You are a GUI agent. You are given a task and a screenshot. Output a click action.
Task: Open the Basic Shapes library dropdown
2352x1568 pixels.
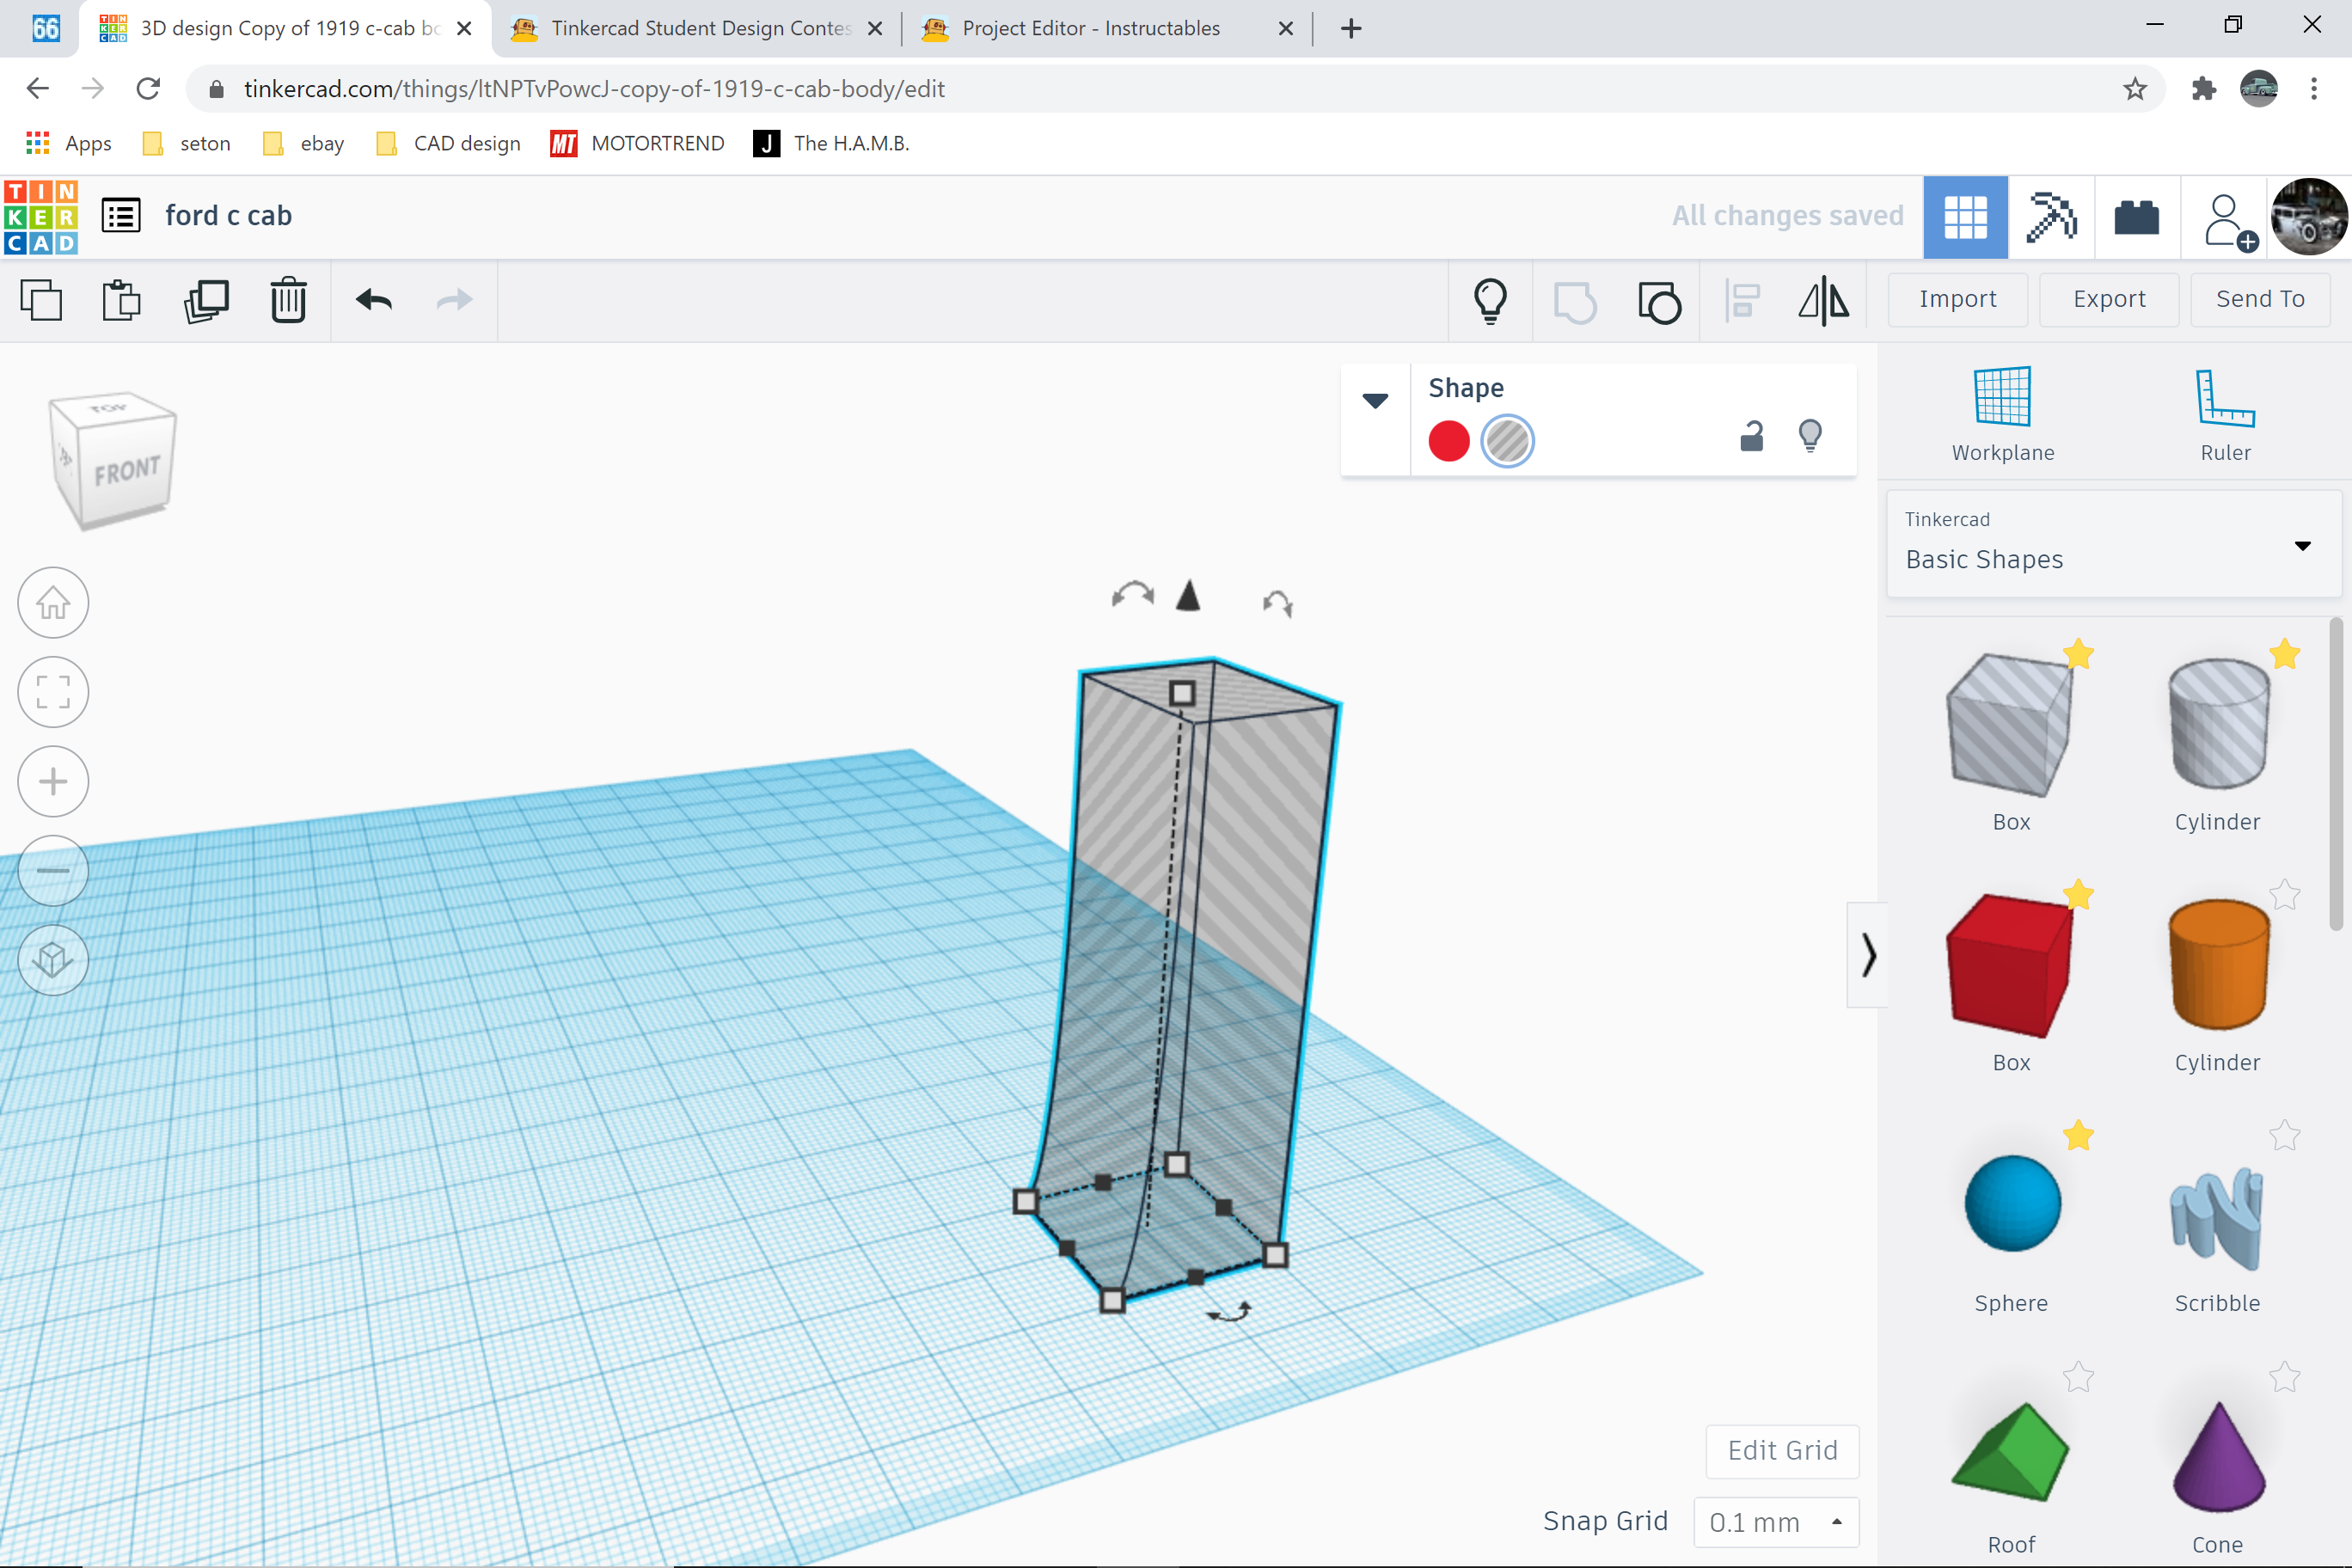point(2113,544)
